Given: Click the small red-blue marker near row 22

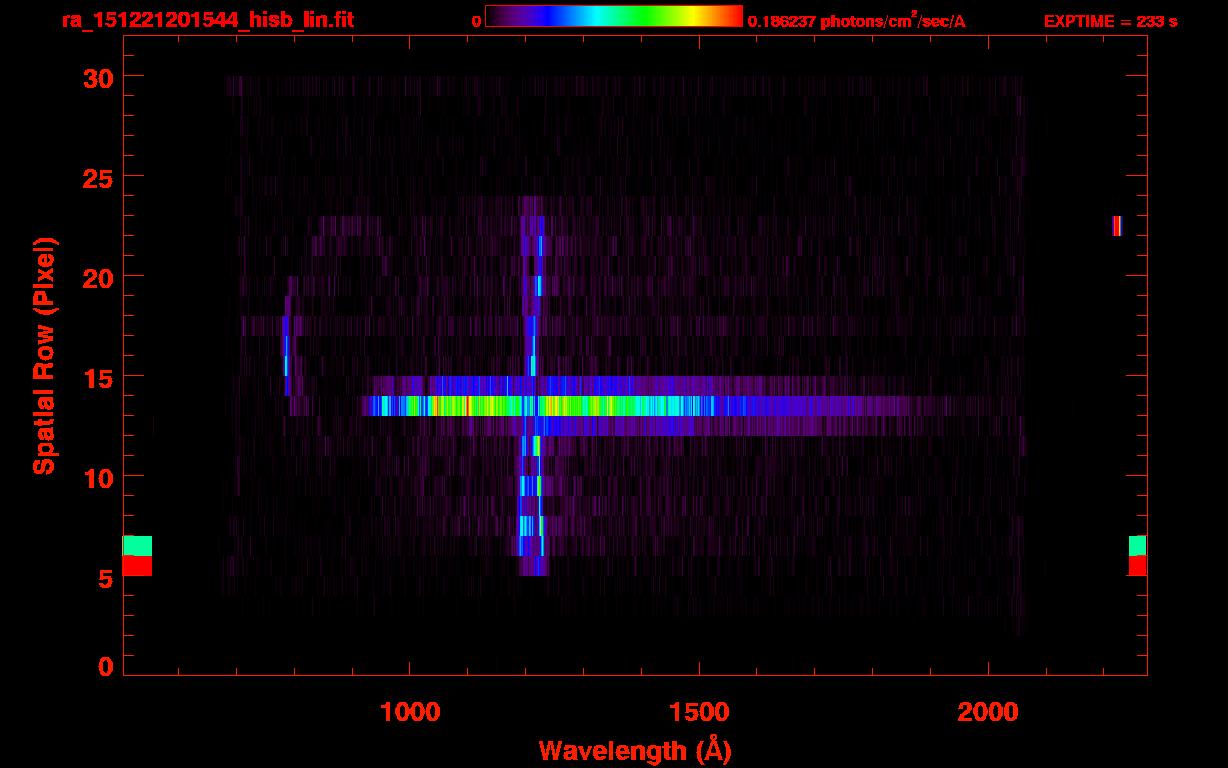Looking at the screenshot, I should [x=1116, y=226].
